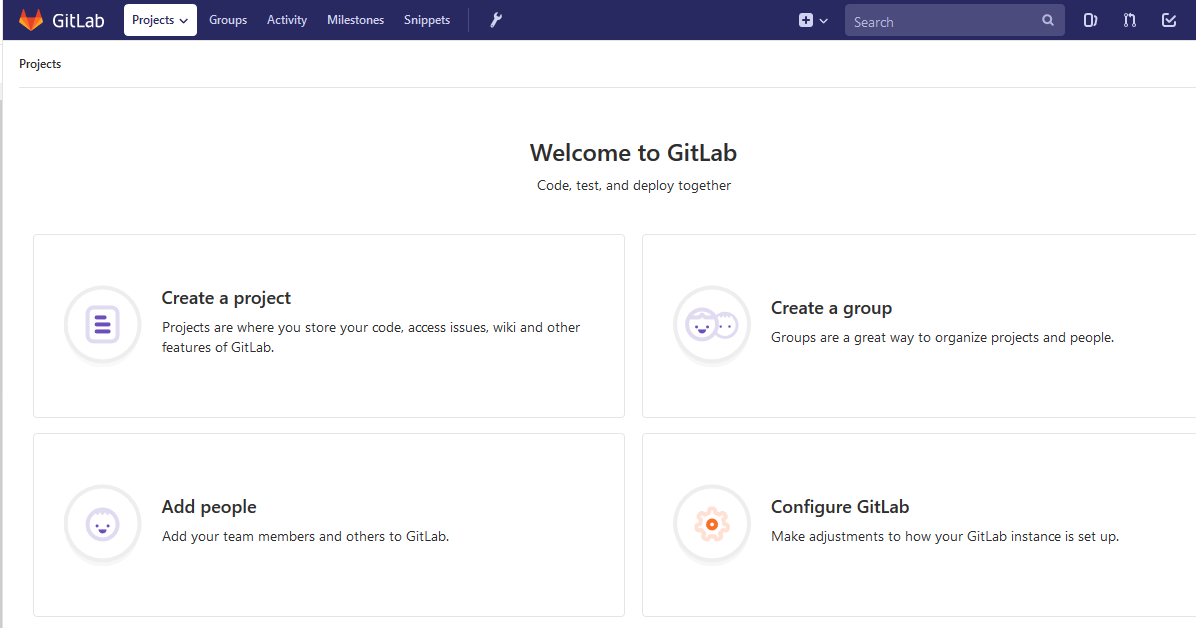Viewport: 1196px width, 628px height.
Task: Open the To-Do list checkmark icon
Action: pyautogui.click(x=1169, y=20)
